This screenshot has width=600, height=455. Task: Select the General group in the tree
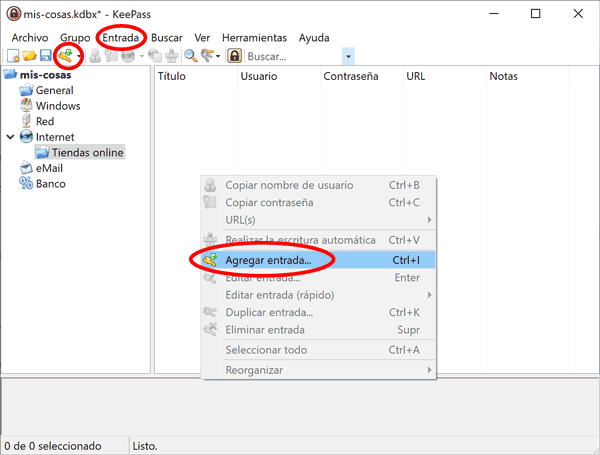pos(54,90)
